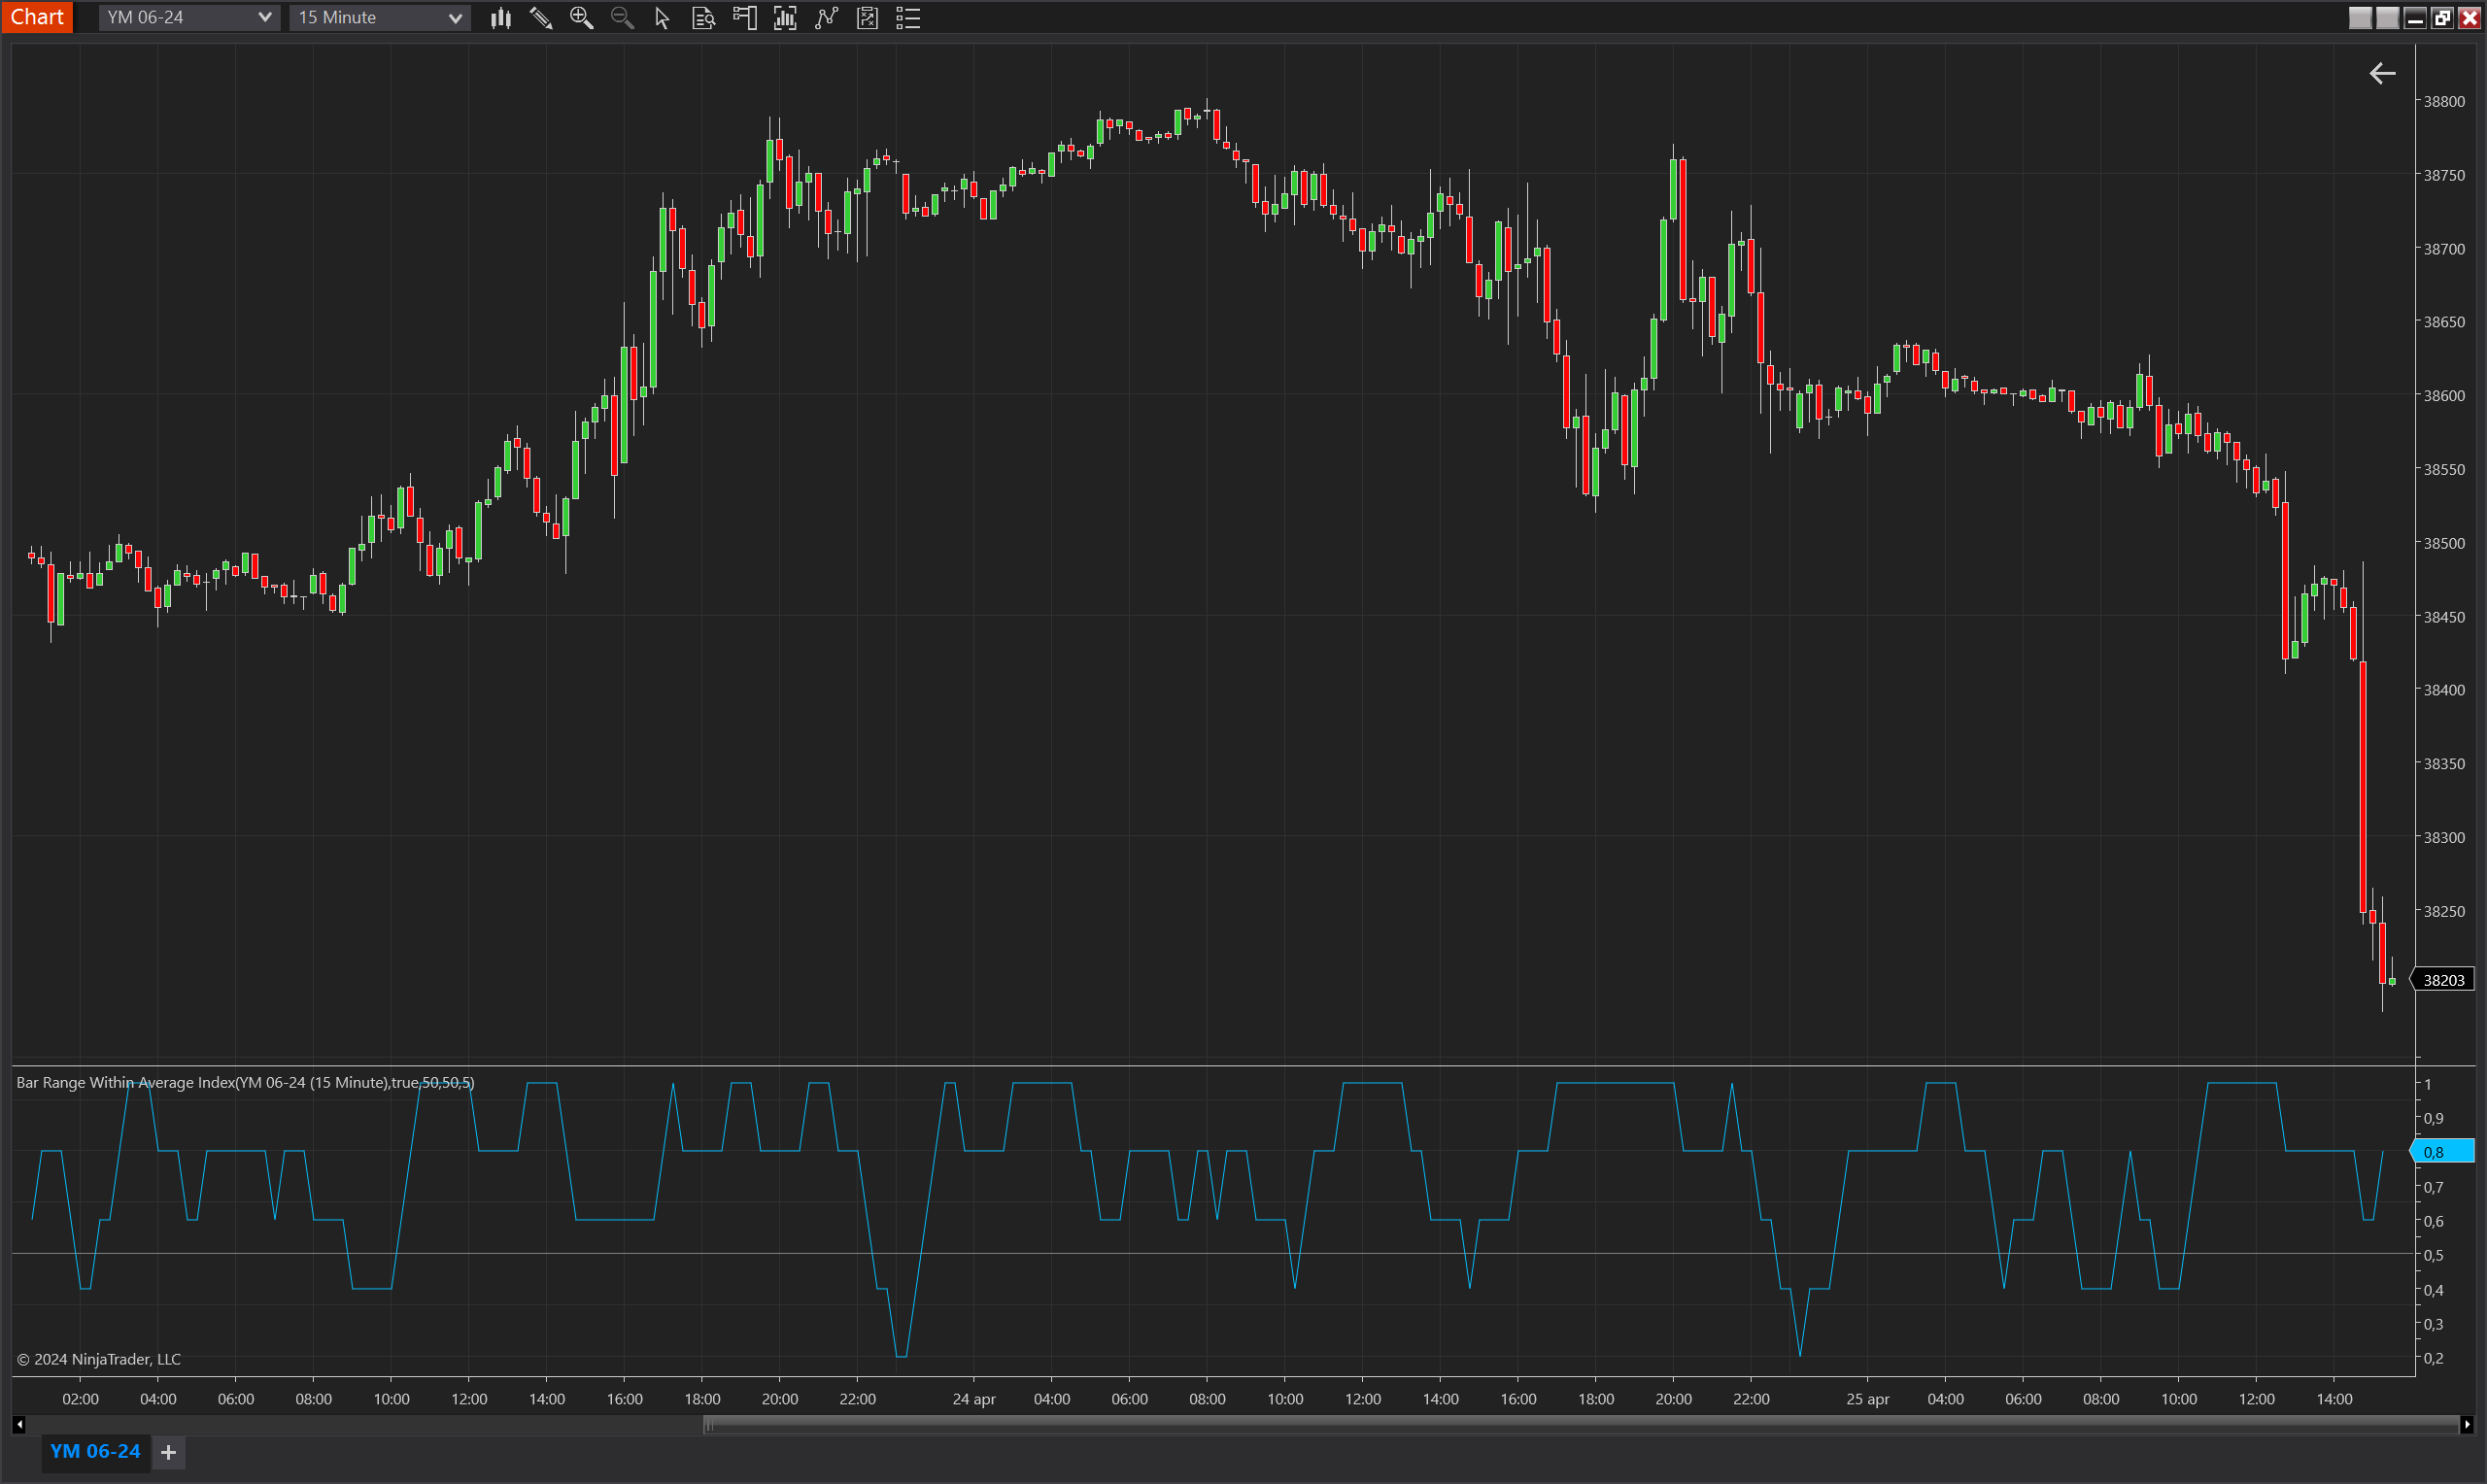Open the Drawing Tools pencil menu

[x=541, y=18]
